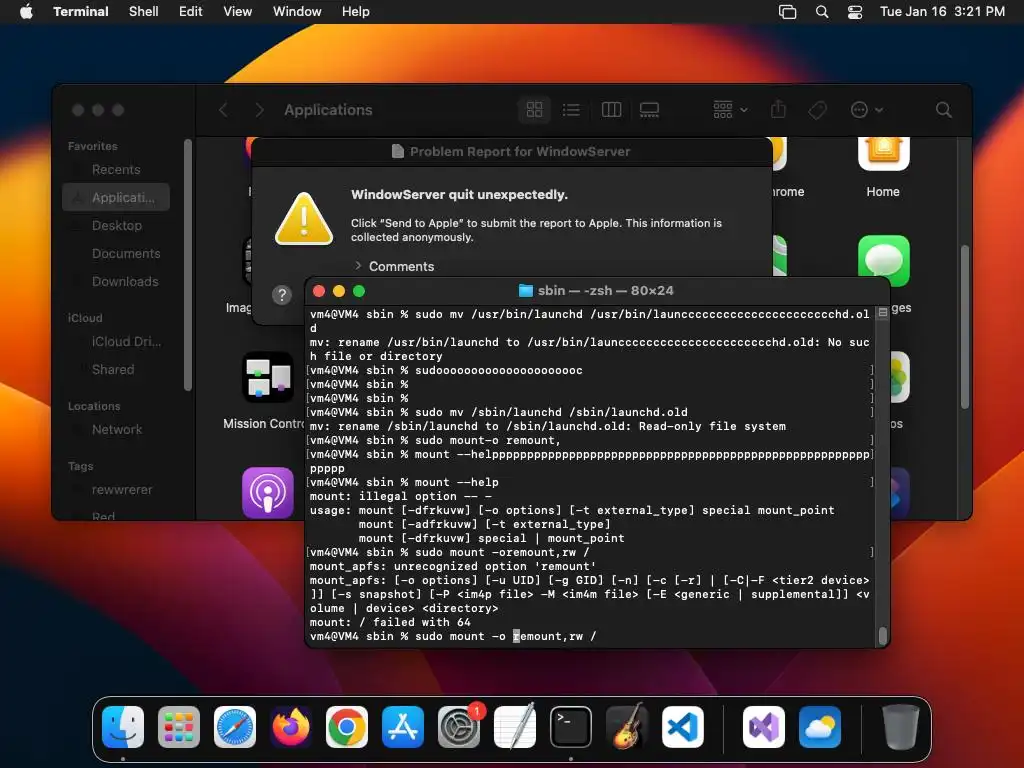Click the Finder Tags toolbar icon
This screenshot has height=768, width=1024.
tap(817, 110)
